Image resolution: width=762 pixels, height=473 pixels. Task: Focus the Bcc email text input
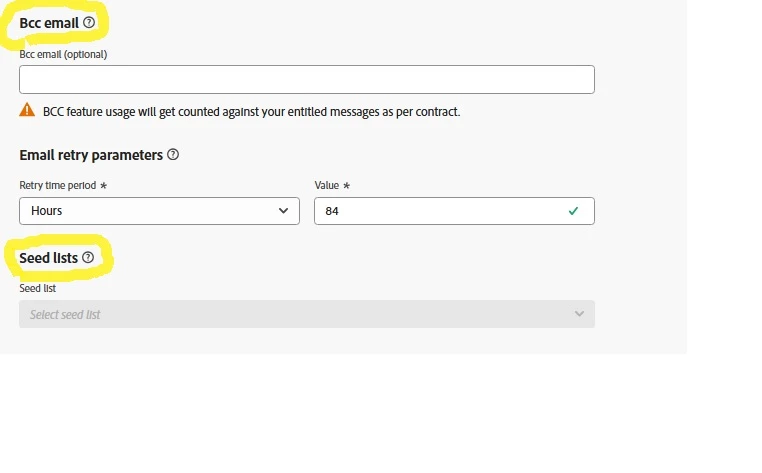click(x=306, y=80)
